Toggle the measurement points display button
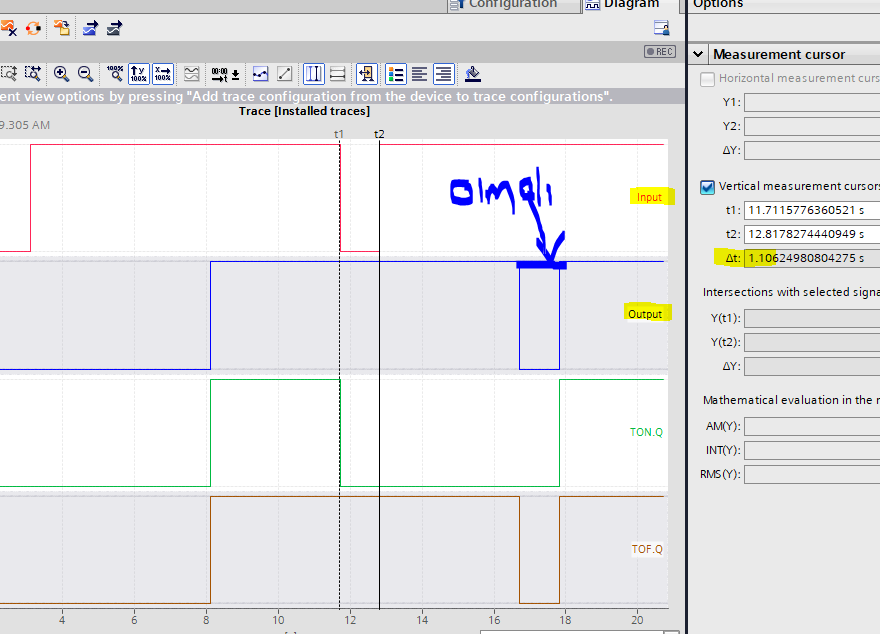880x634 pixels. [260, 73]
